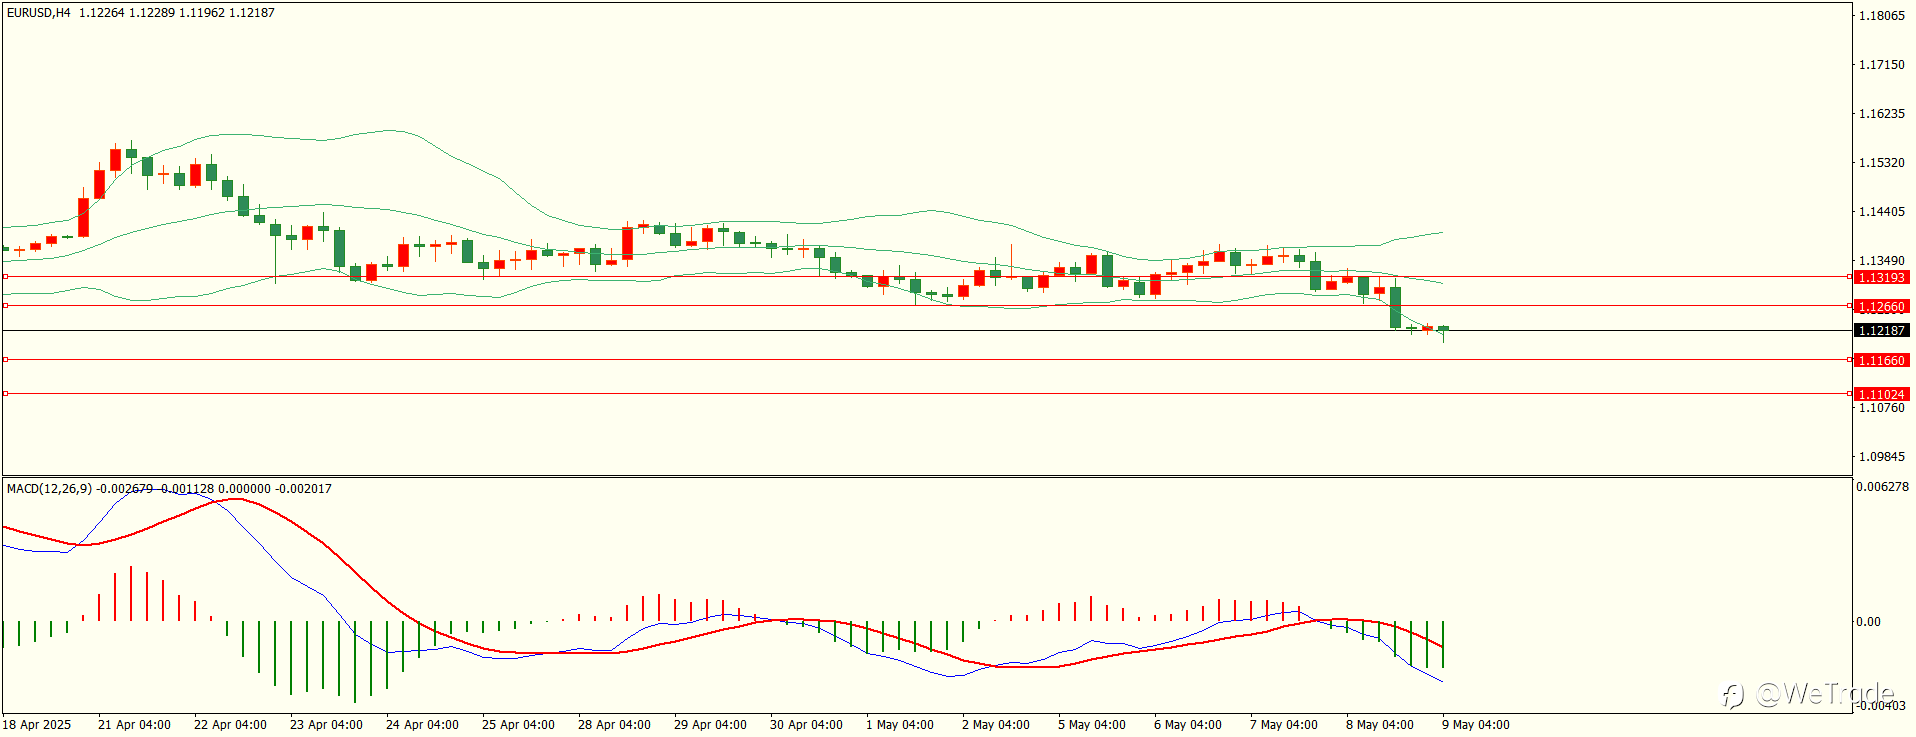
Task: Select the left handle of 1.13193 line
Action: tap(5, 276)
